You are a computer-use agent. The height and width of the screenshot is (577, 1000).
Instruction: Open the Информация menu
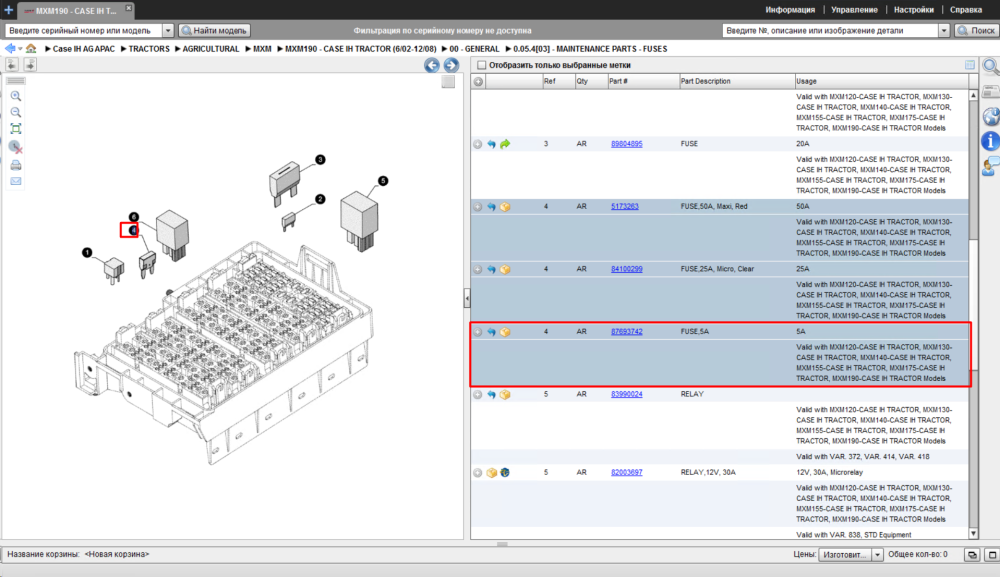click(x=790, y=10)
